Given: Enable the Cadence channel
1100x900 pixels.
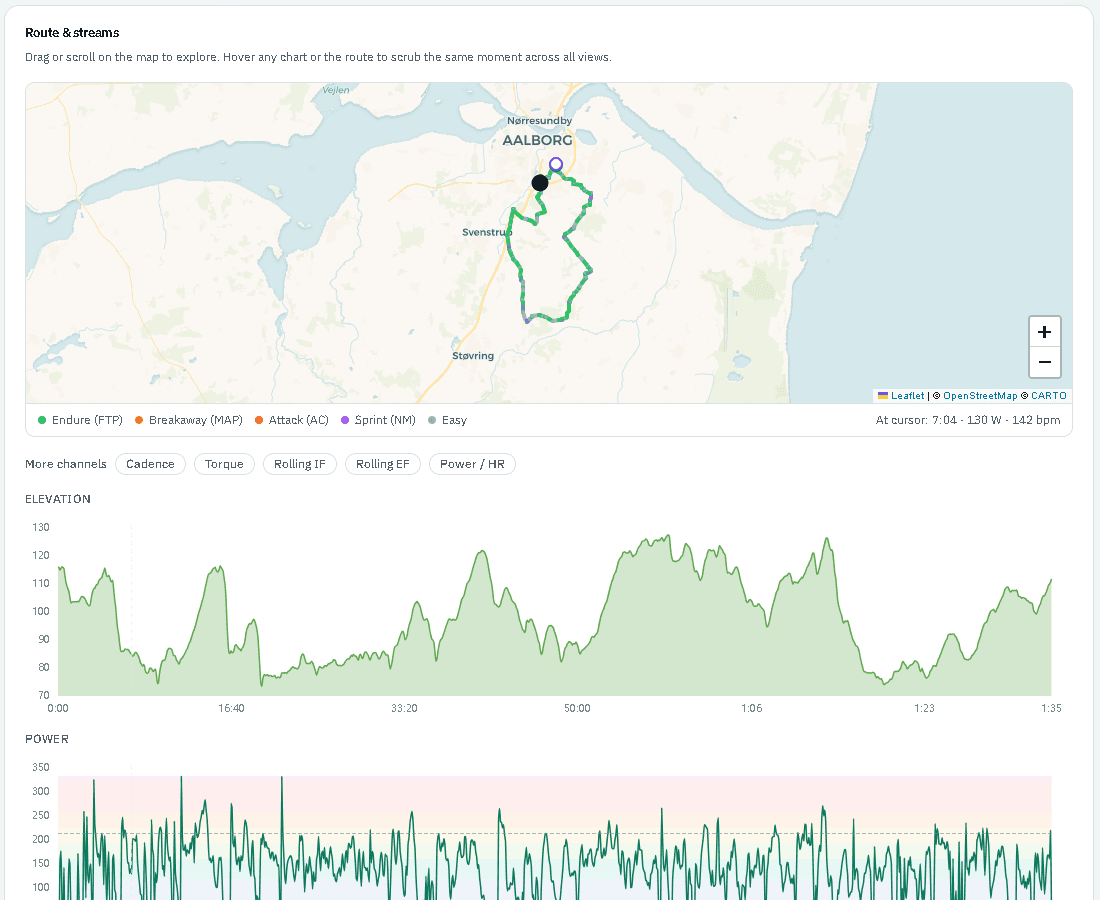Looking at the screenshot, I should (150, 464).
